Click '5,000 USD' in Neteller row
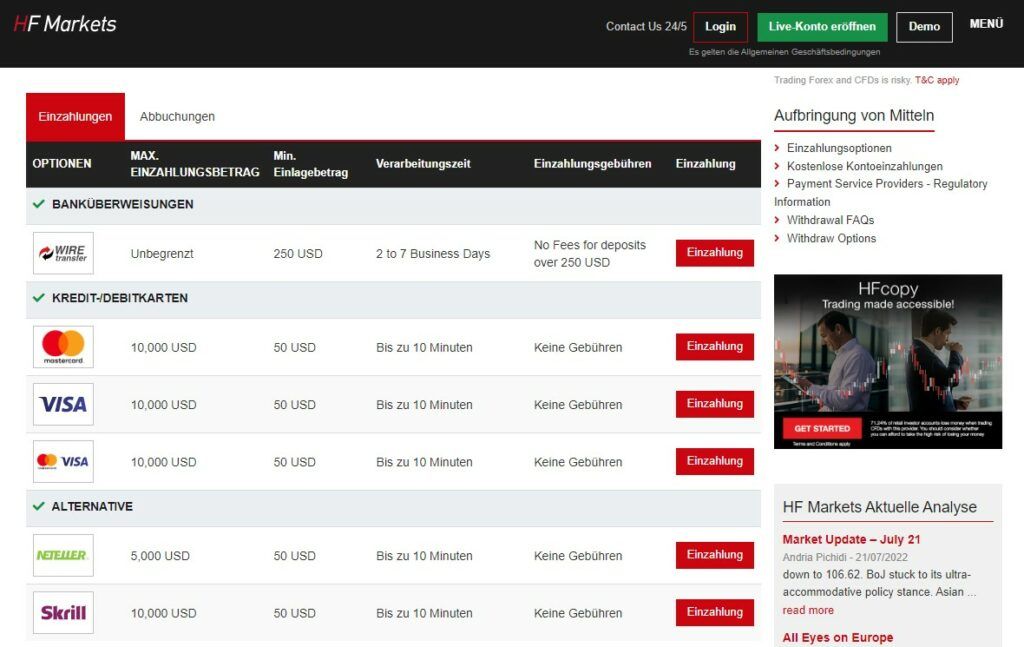Image resolution: width=1024 pixels, height=647 pixels. (x=160, y=556)
